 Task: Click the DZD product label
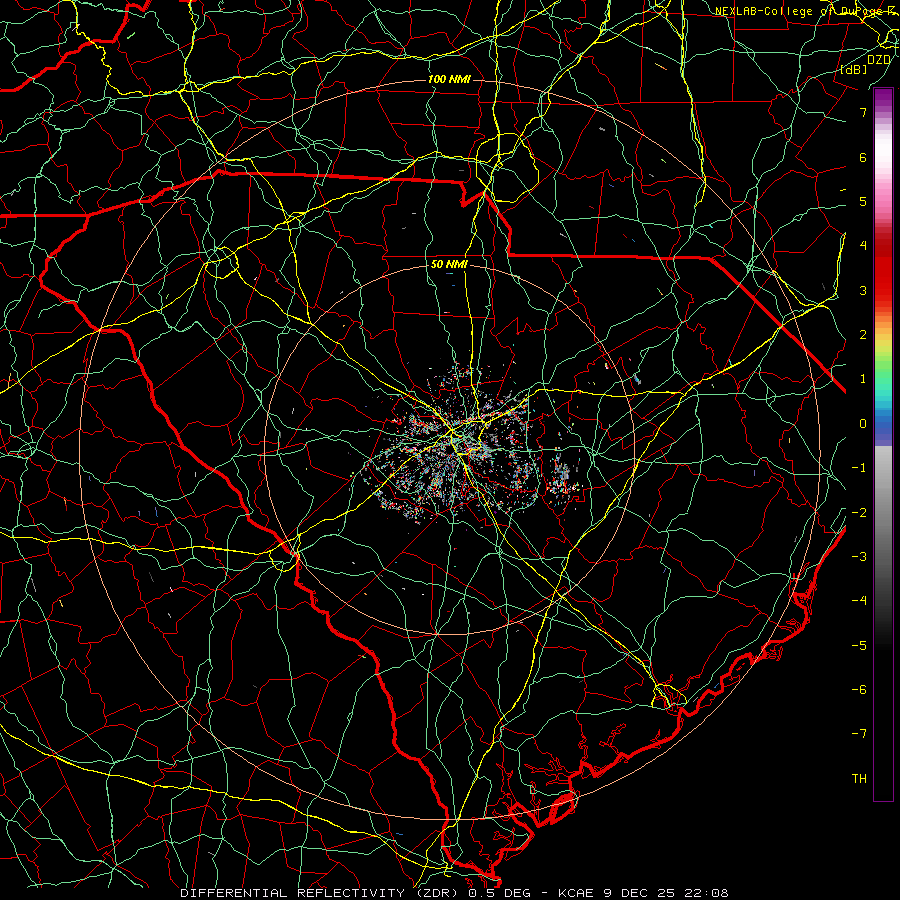pos(879,59)
